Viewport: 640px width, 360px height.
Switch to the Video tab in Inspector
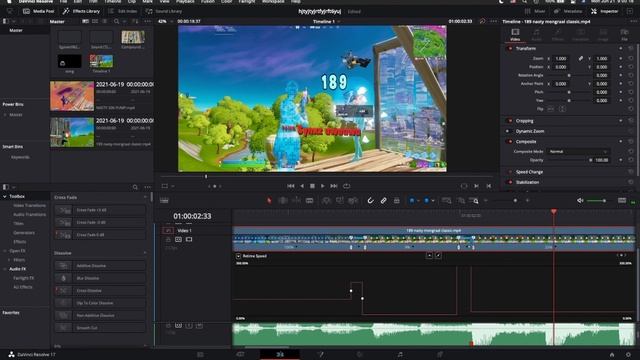(x=515, y=35)
